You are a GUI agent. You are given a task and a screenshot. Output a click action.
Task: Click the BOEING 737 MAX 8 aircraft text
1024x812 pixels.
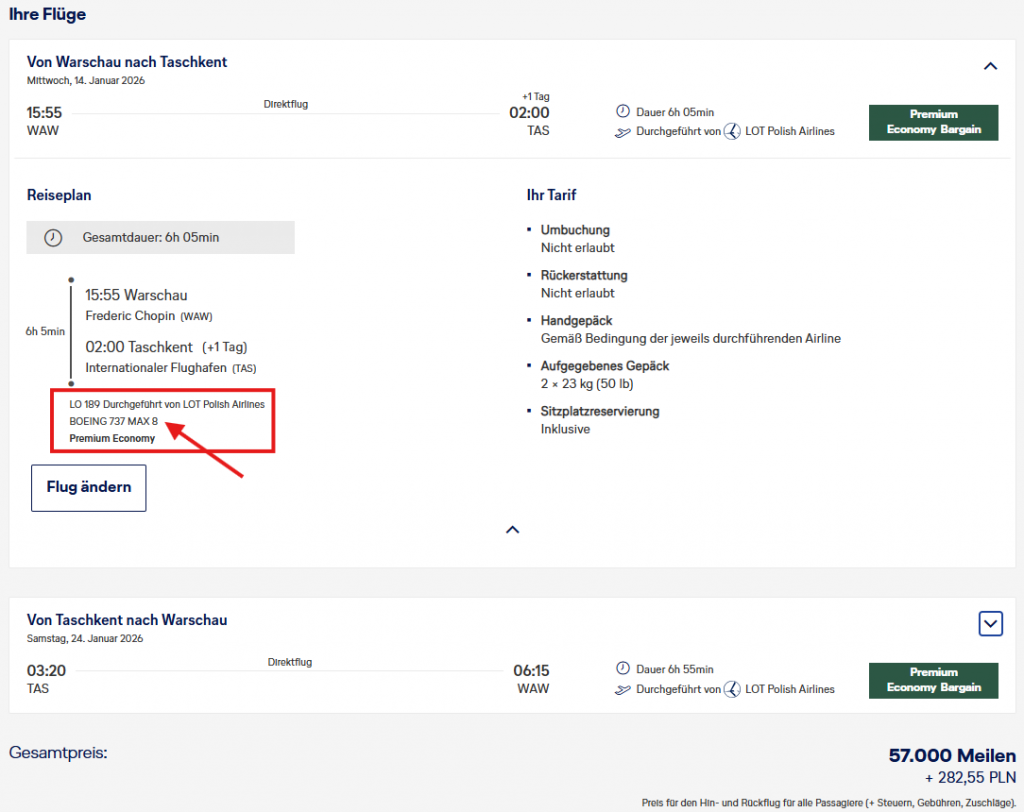tap(113, 421)
